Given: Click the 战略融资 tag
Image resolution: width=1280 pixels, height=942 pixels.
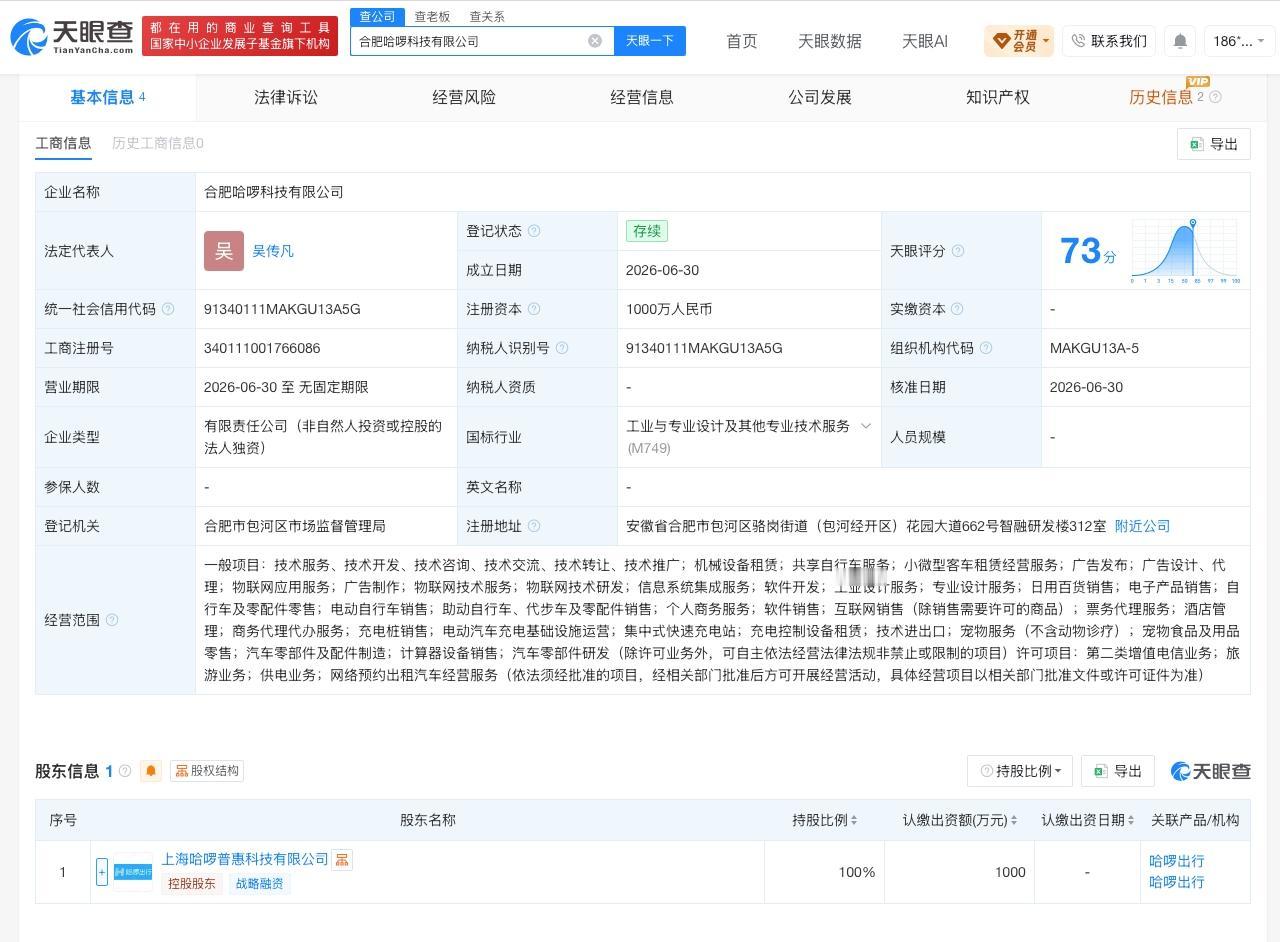Looking at the screenshot, I should point(259,884).
